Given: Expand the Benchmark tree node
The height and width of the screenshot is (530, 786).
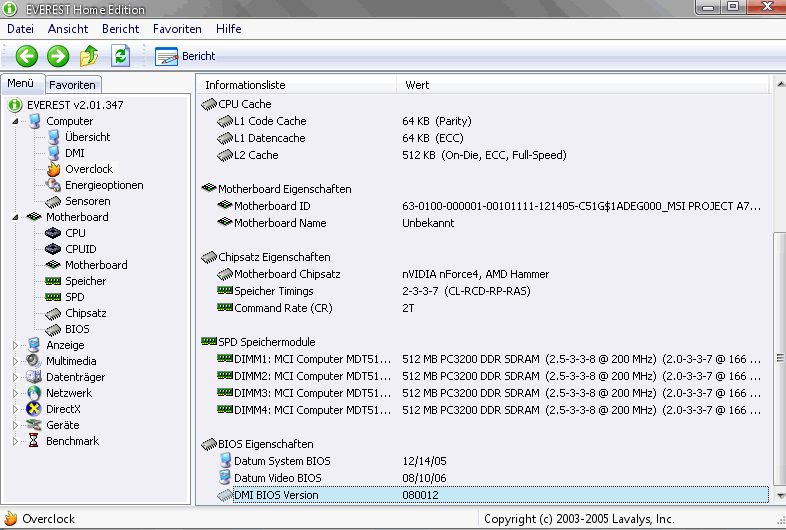Looking at the screenshot, I should 15,441.
